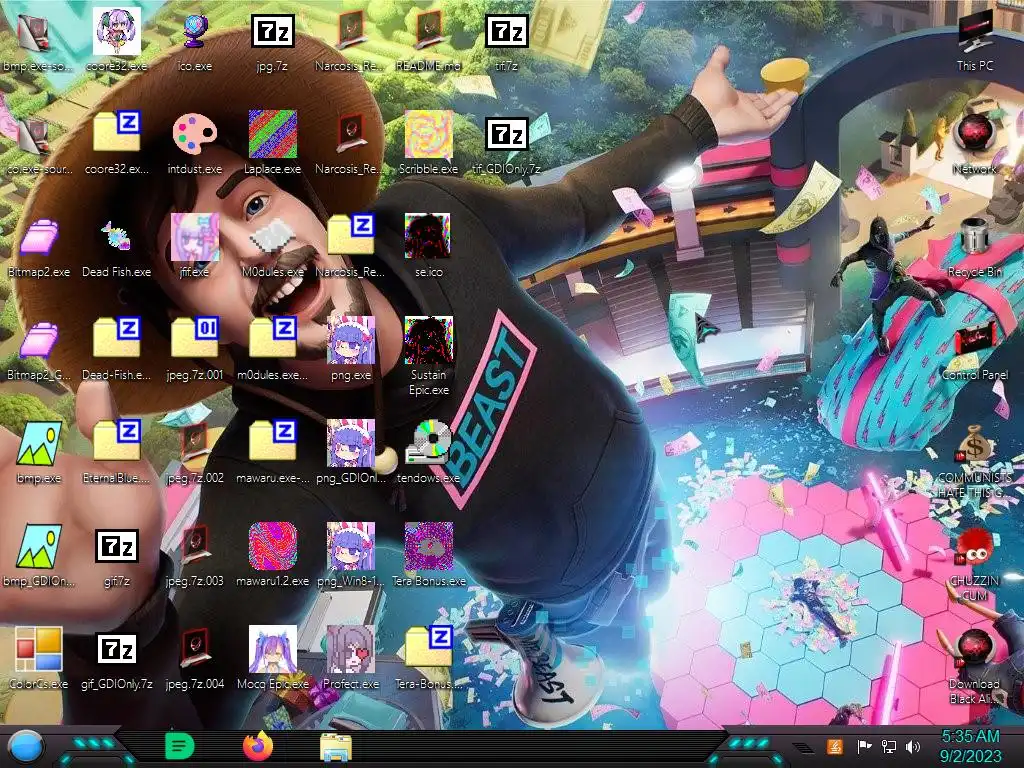Select the png_GDIOnl... icon
Viewport: 1024px width, 768px height.
point(351,443)
